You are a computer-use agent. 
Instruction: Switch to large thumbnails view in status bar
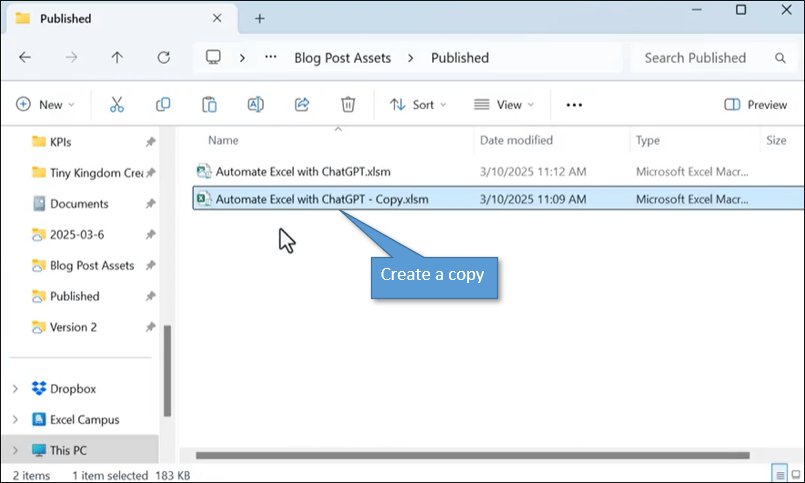[x=795, y=472]
